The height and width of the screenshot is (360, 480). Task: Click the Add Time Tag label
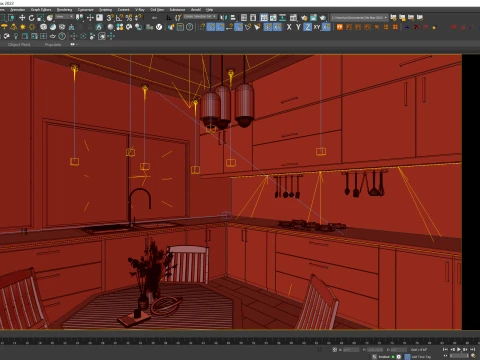point(421,357)
